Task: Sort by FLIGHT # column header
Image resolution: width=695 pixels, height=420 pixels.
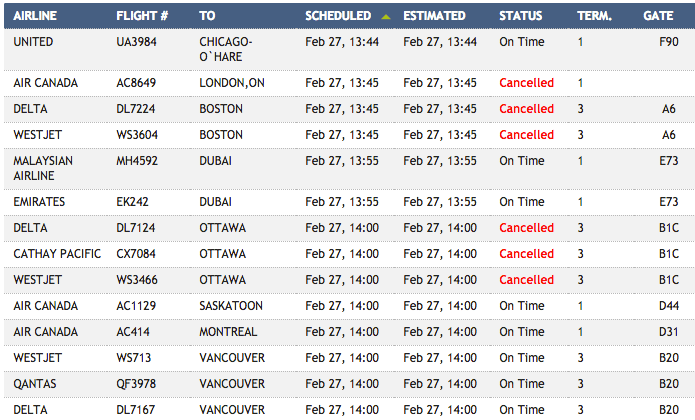Action: 142,16
